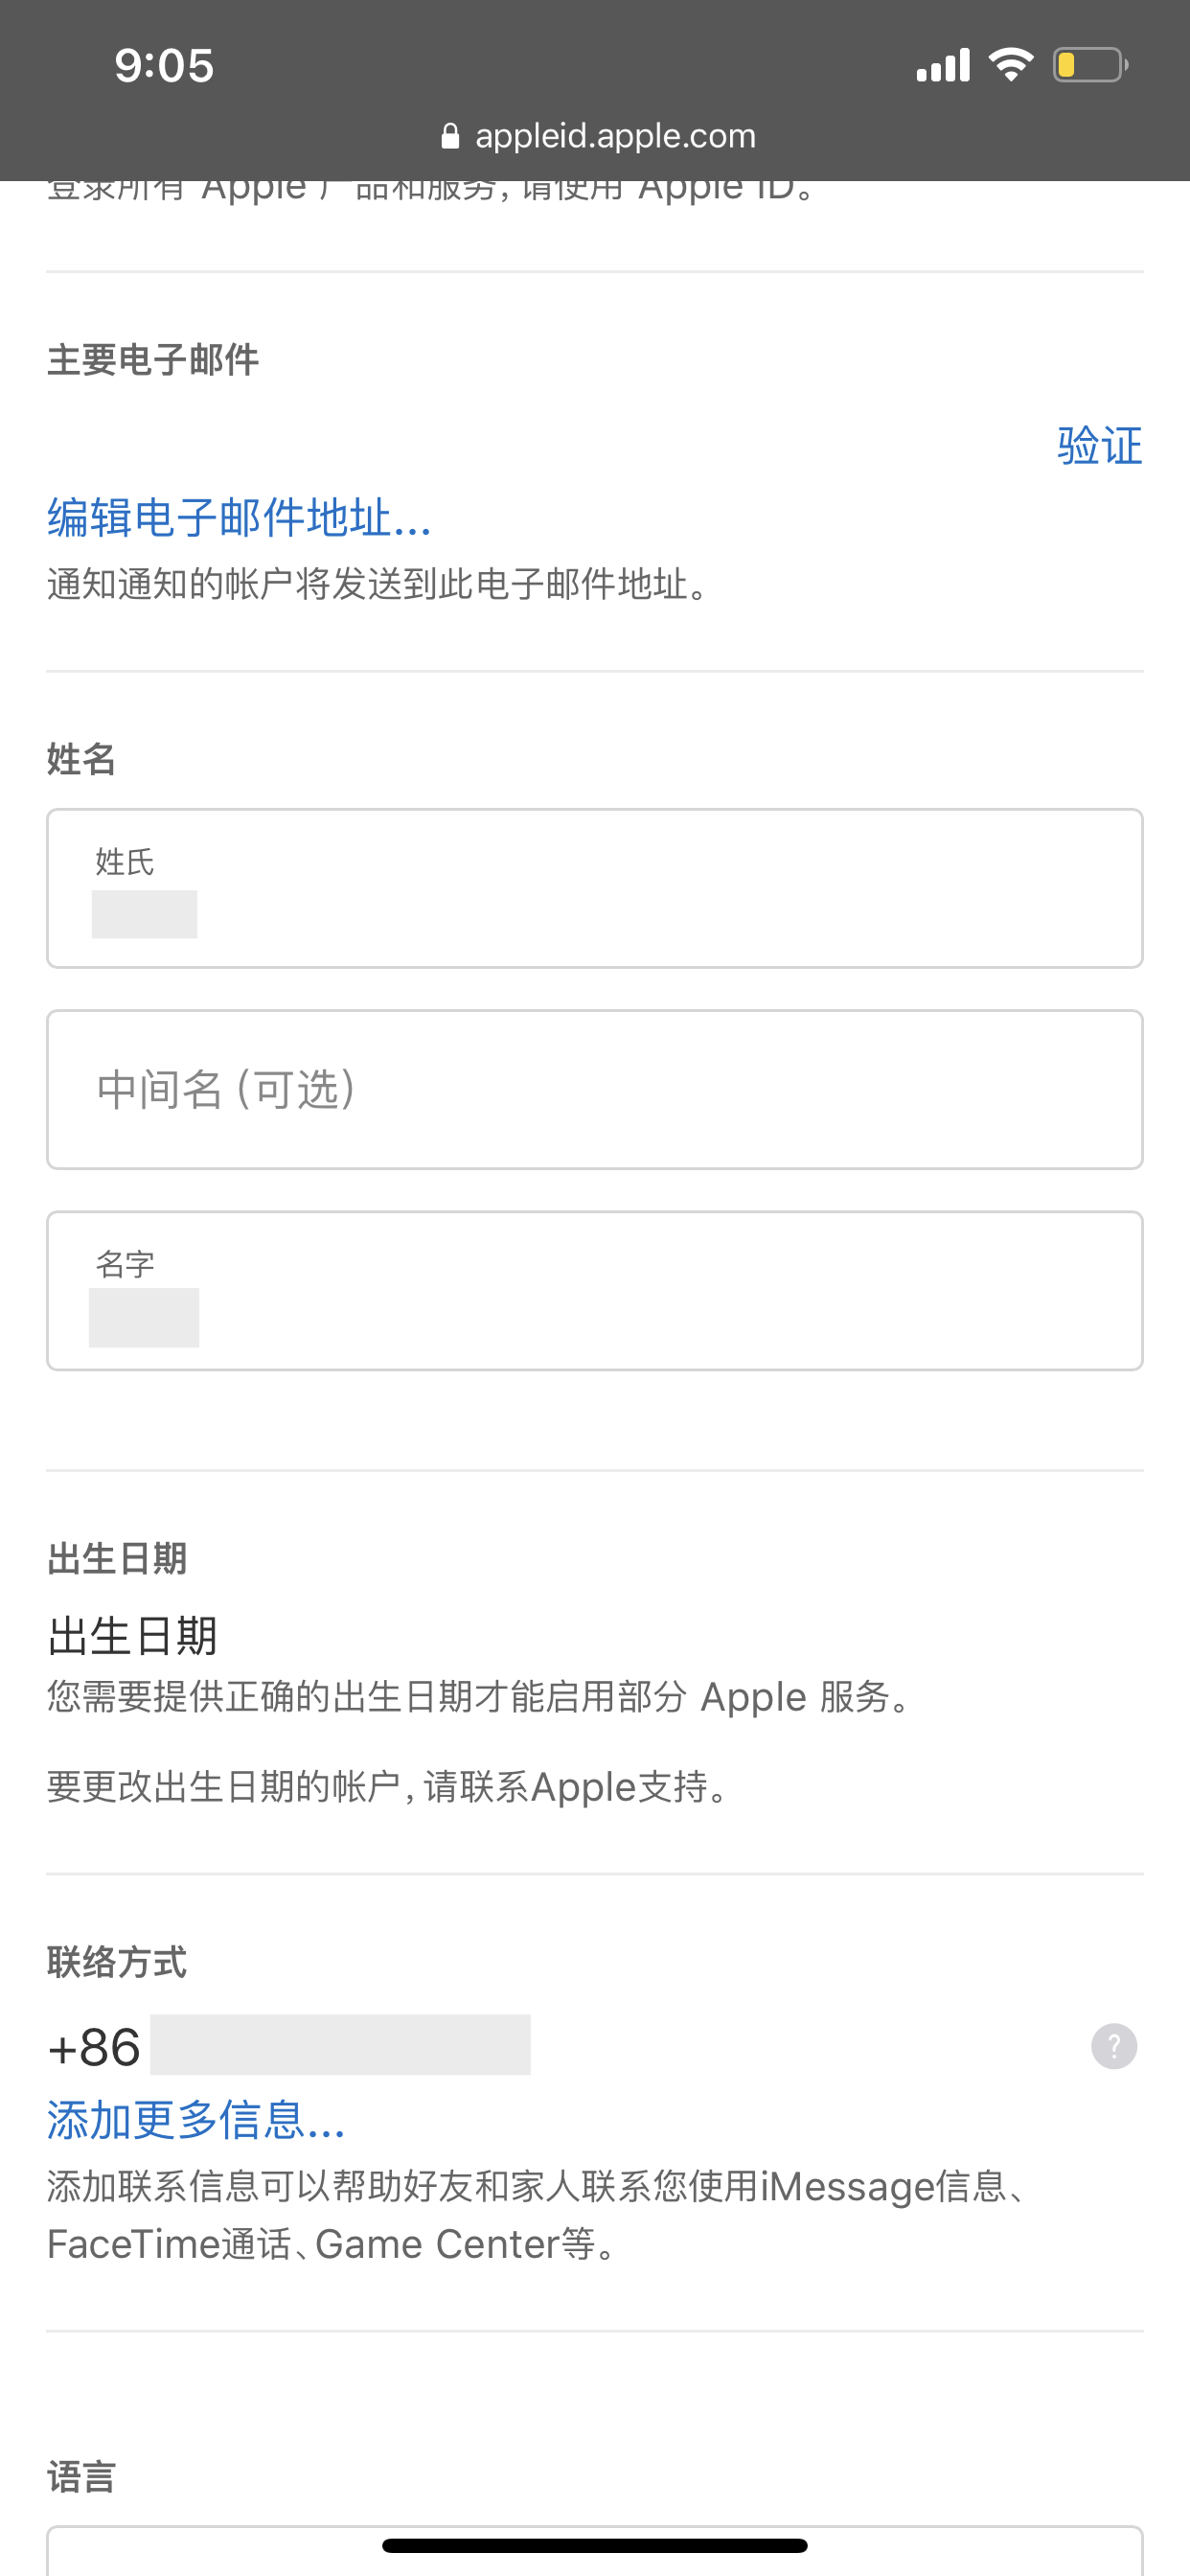This screenshot has width=1190, height=2576.
Task: Focus the 名字 input field
Action: tap(594, 1290)
